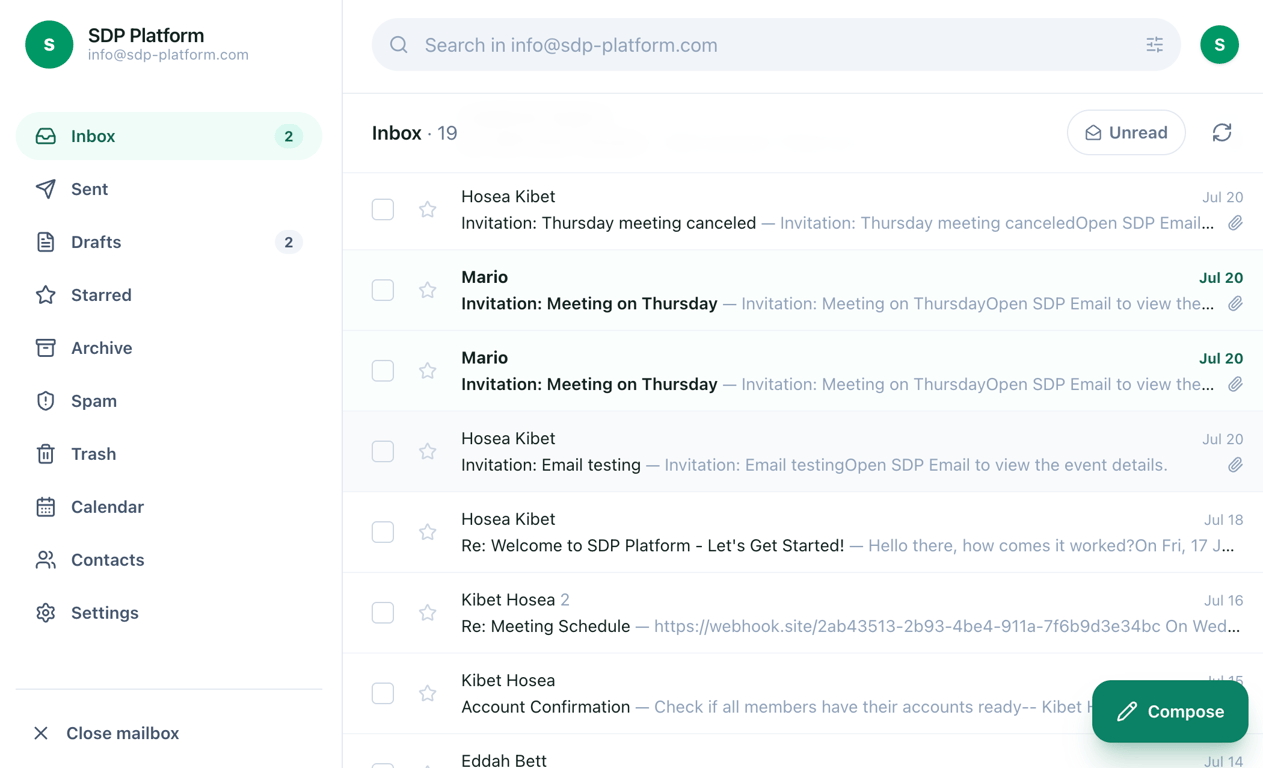Image resolution: width=1263 pixels, height=768 pixels.
Task: Click the Settings gear icon
Action: coord(46,613)
